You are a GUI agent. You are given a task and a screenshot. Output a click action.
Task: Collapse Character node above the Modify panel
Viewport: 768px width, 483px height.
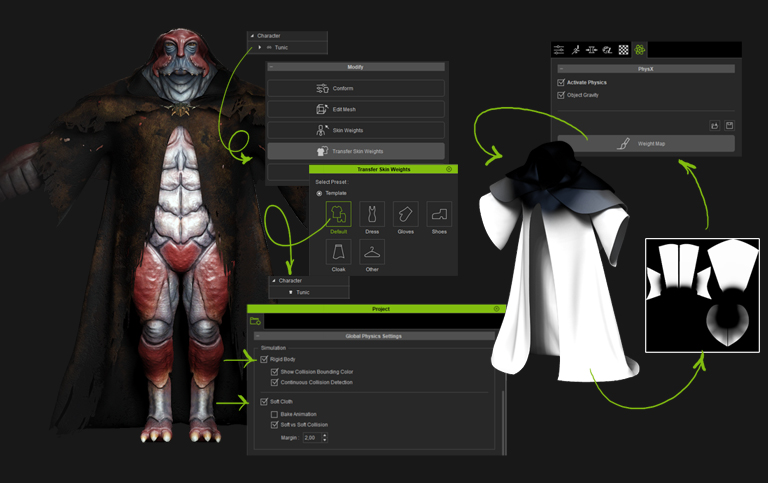coord(252,36)
